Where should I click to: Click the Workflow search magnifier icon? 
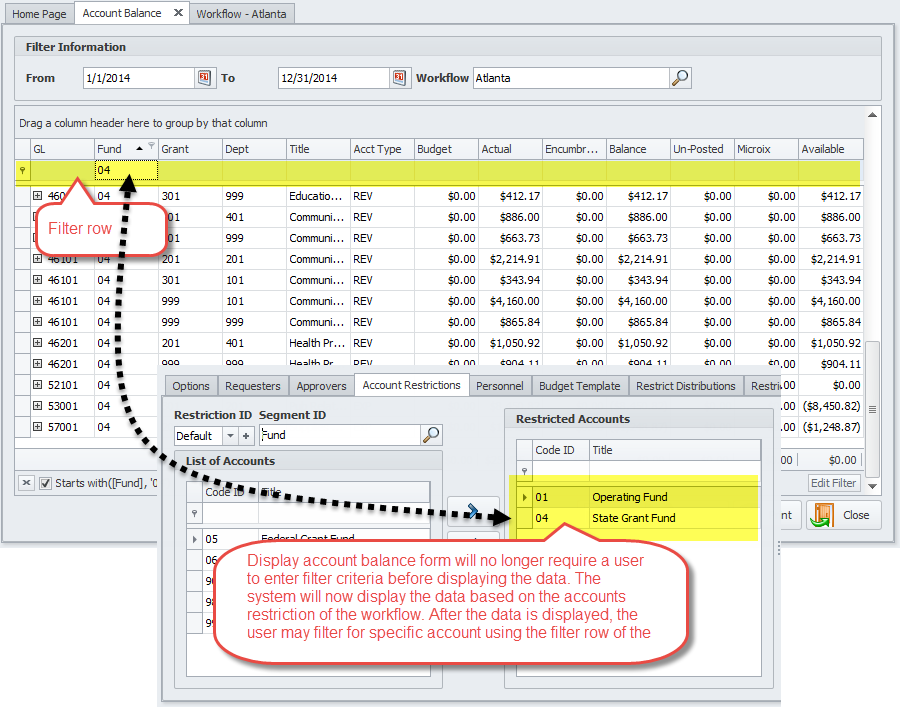click(x=680, y=78)
